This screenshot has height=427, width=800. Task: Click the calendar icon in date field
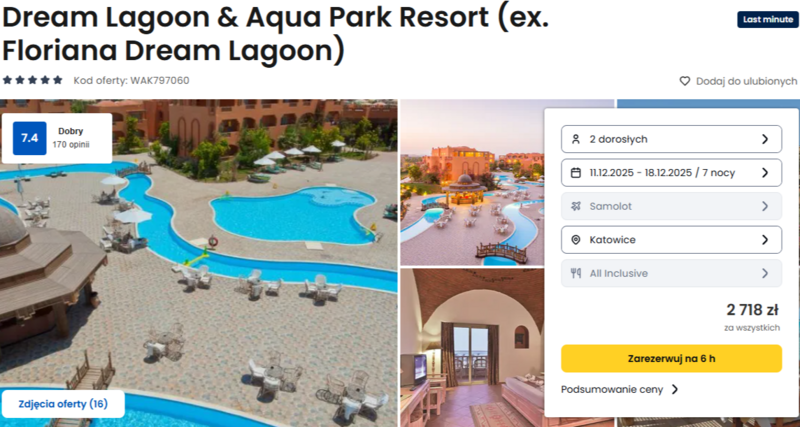[576, 172]
